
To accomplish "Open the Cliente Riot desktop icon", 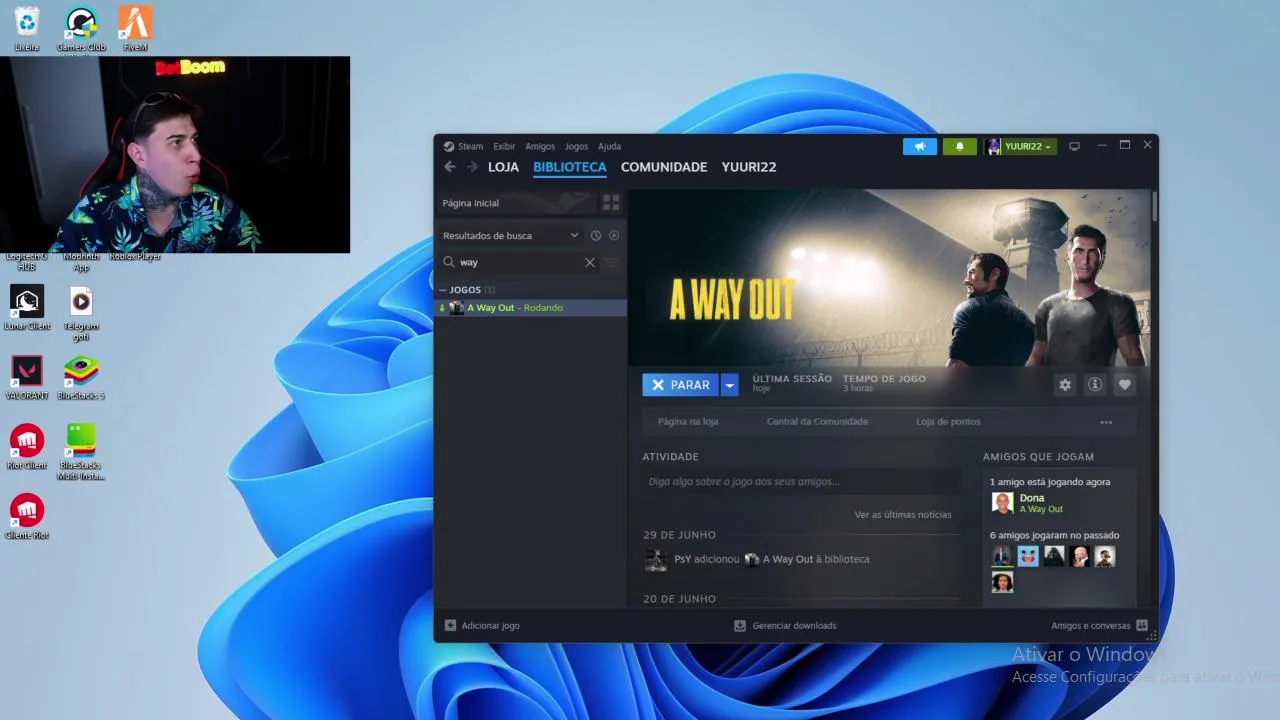I will click(27, 516).
